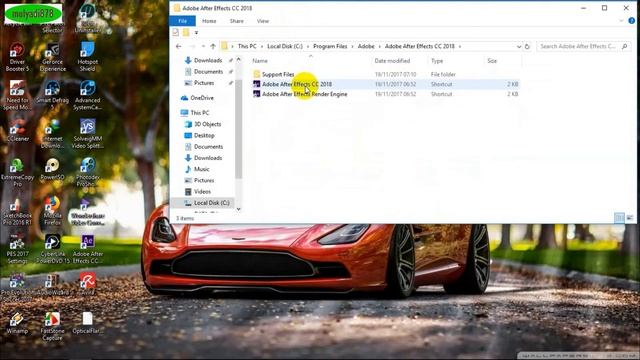Select the Internet Download Manager desktop icon
The image size is (640, 360).
click(x=52, y=133)
